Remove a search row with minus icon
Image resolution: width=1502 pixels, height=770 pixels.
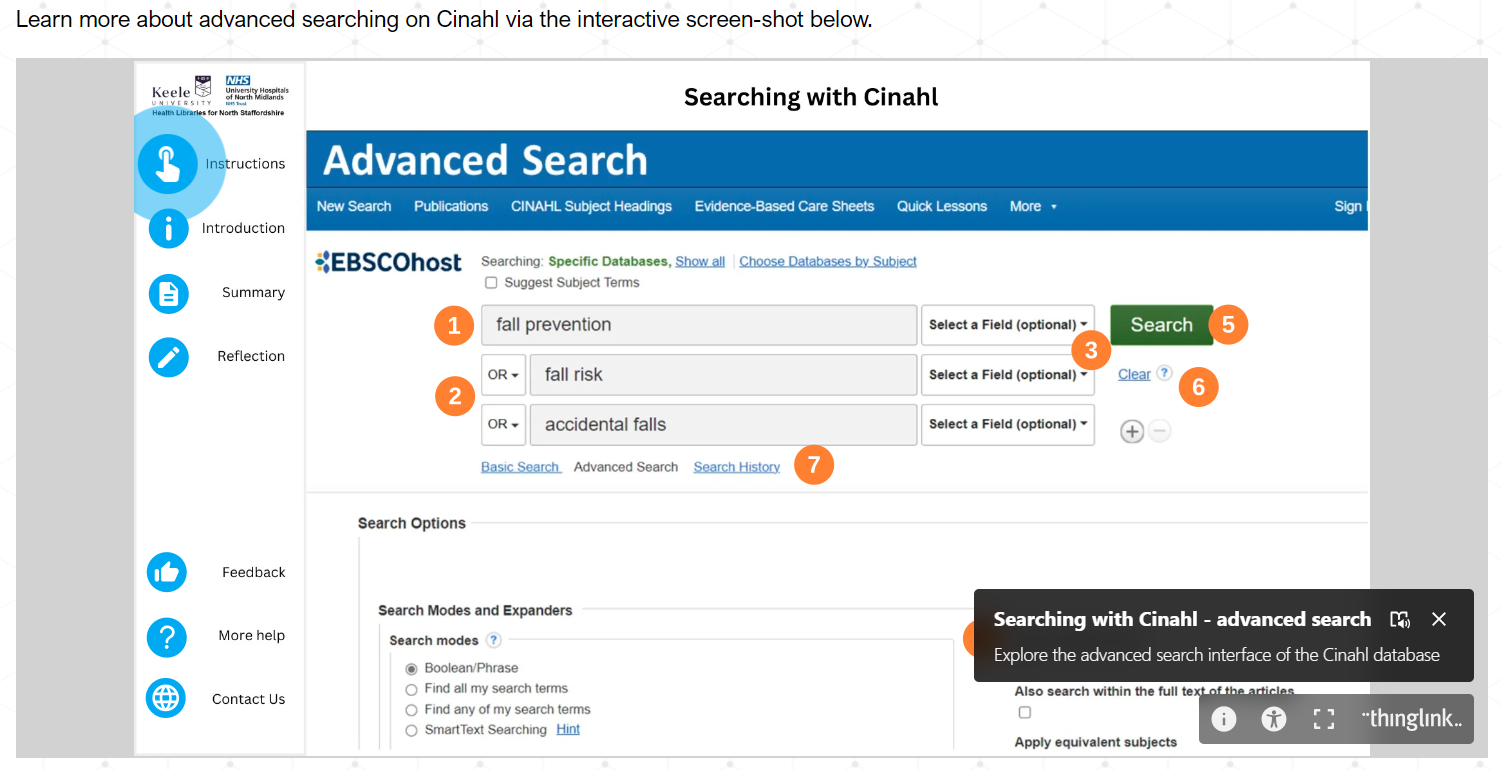[1159, 431]
